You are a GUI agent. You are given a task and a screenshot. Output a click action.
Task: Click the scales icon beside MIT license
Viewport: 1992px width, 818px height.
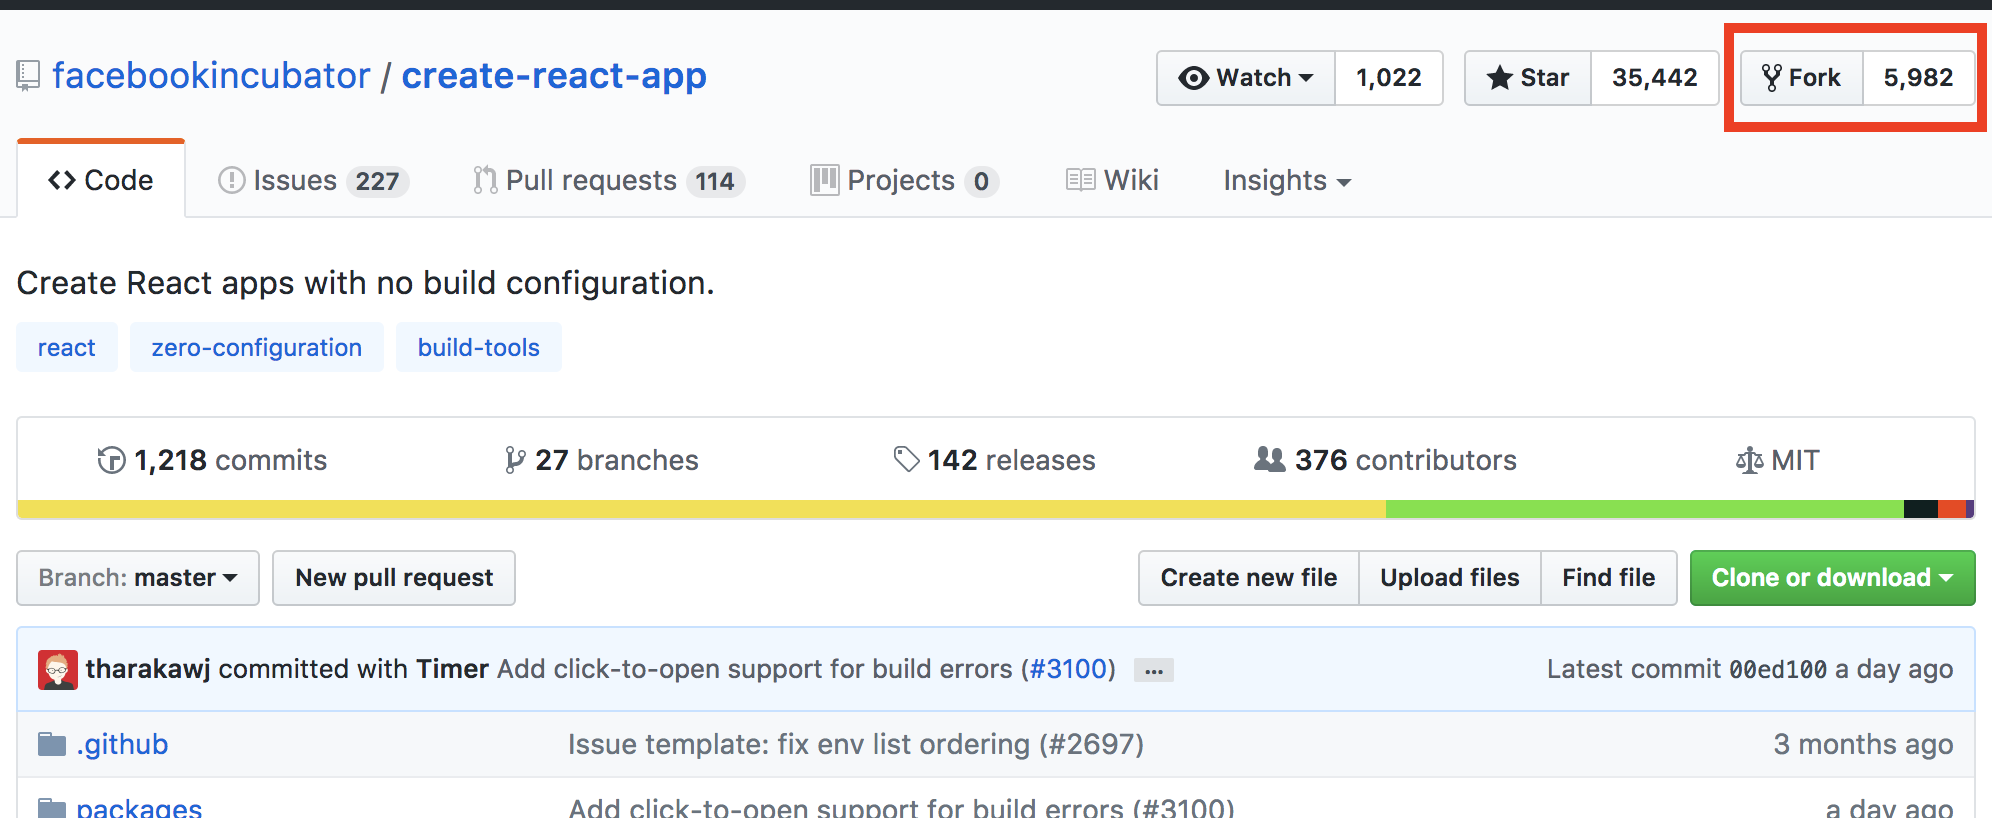1749,460
